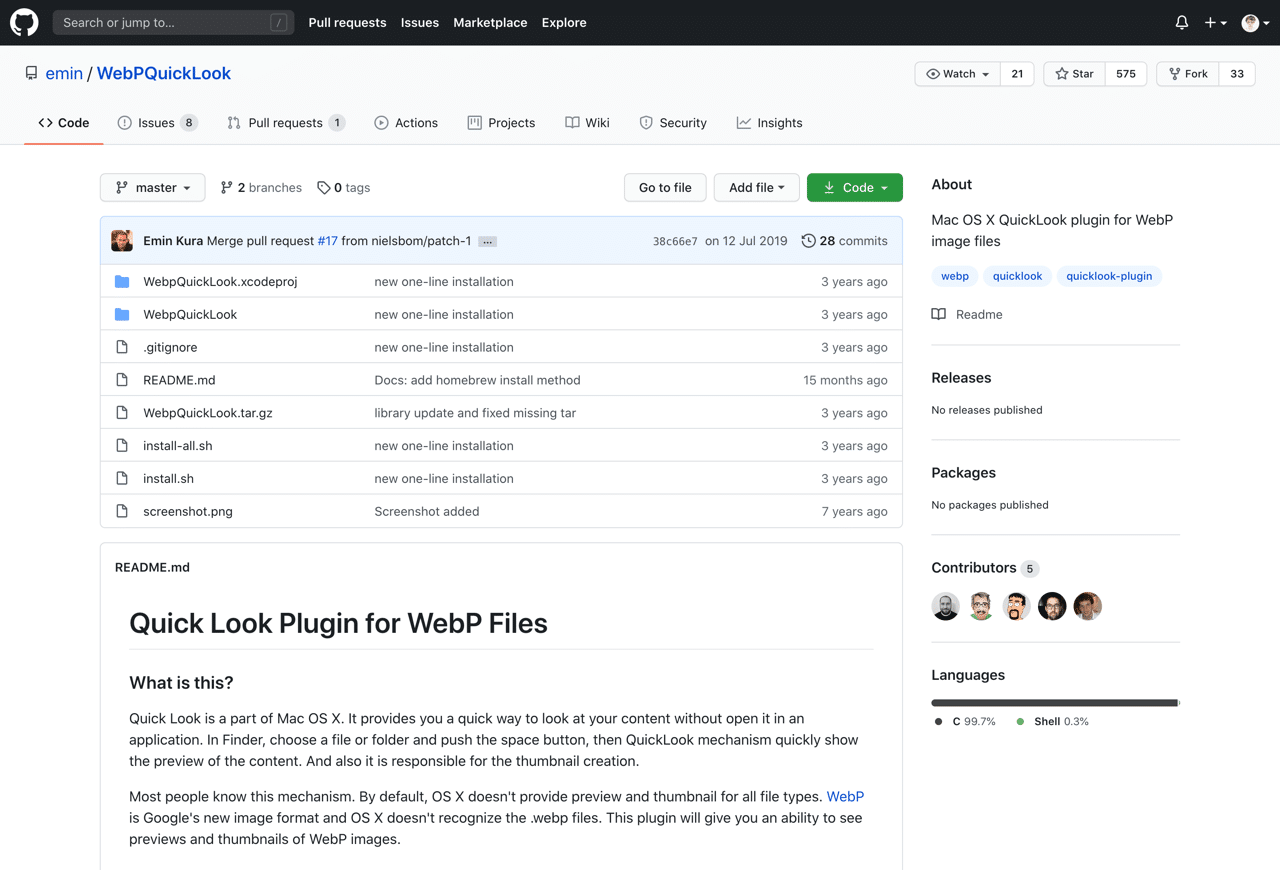Image resolution: width=1280 pixels, height=870 pixels.
Task: Open the Add file dropdown
Action: click(756, 187)
